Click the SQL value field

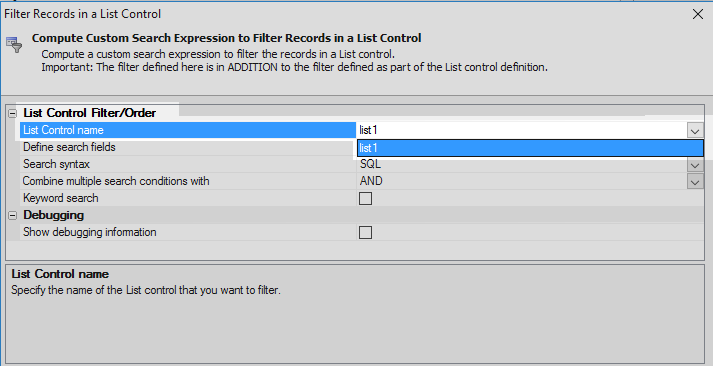pyautogui.click(x=522, y=164)
